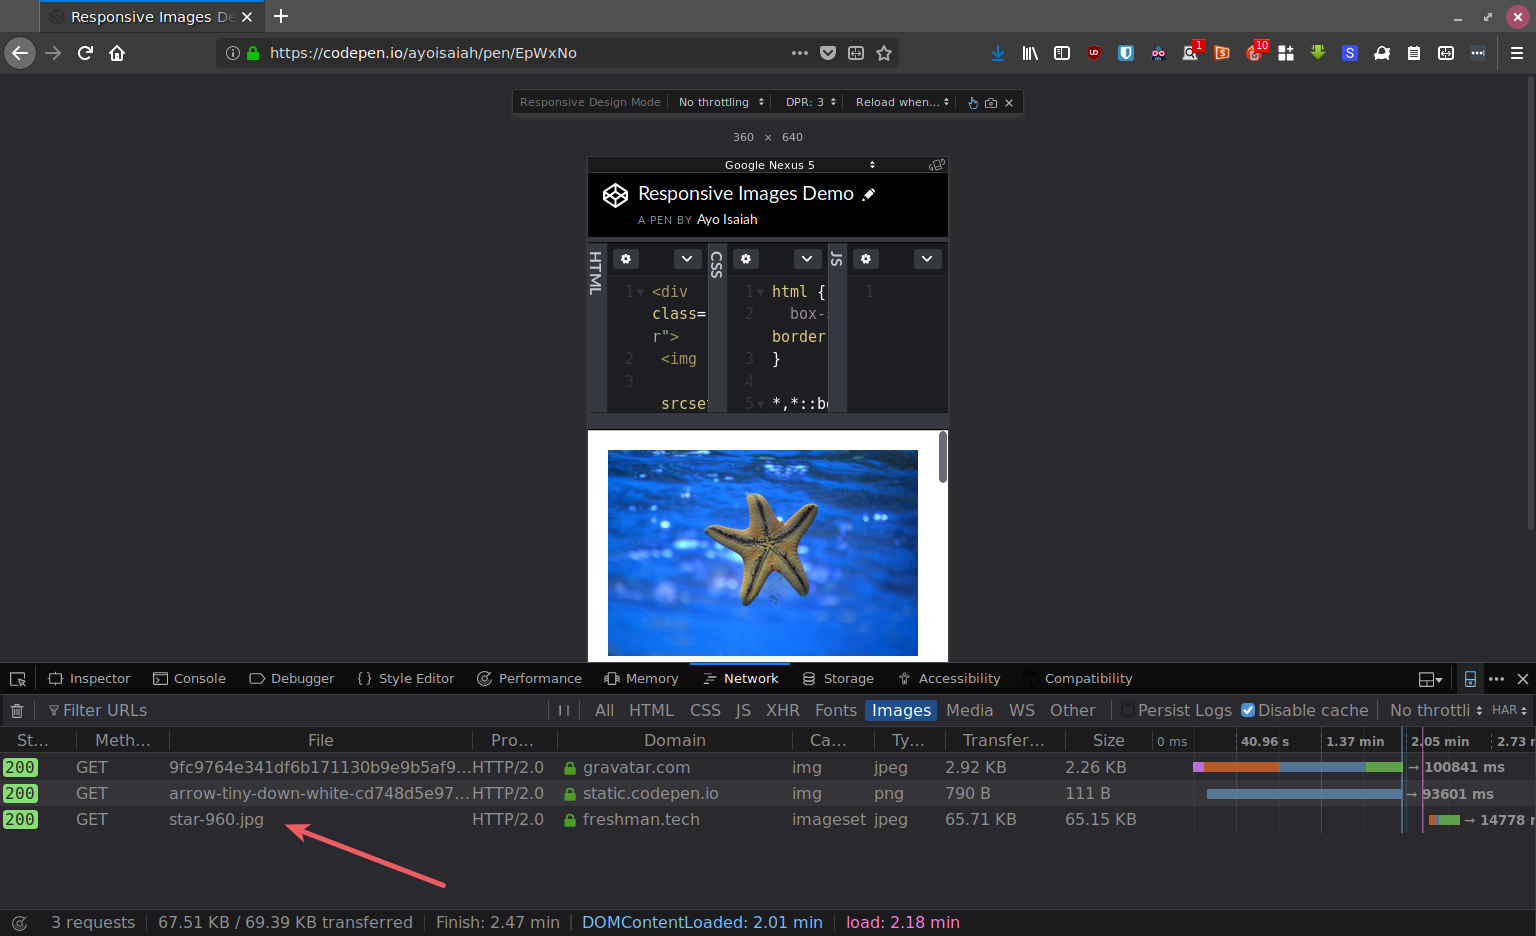Switch to the Console tab
This screenshot has height=936, width=1536.
tap(189, 679)
